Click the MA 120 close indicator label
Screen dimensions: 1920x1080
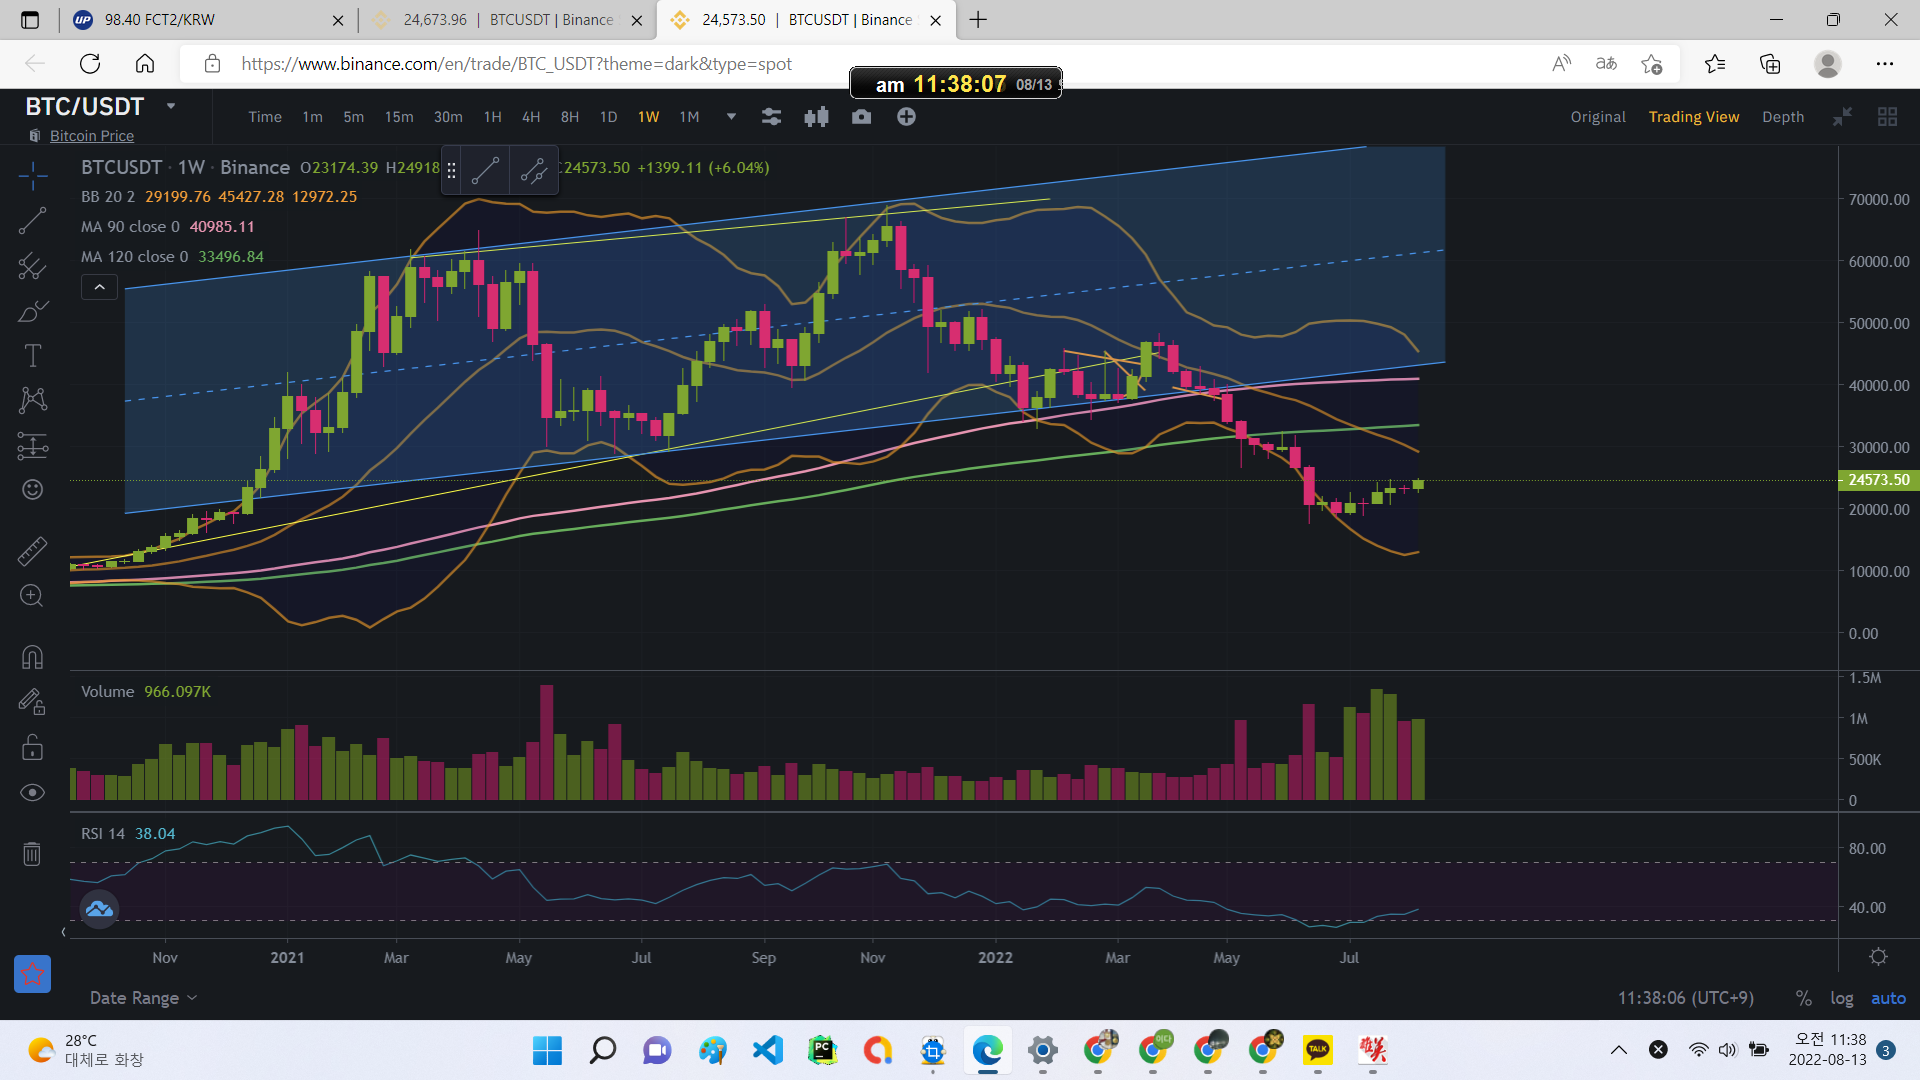point(134,257)
